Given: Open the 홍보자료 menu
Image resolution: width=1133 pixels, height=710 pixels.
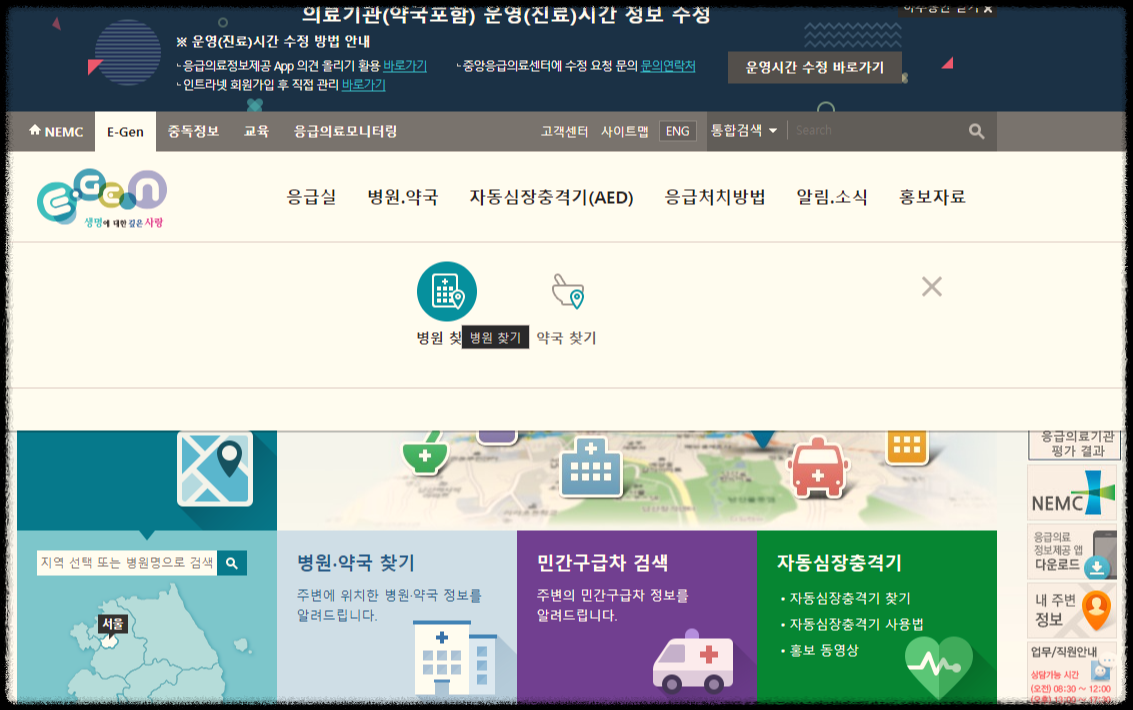Looking at the screenshot, I should pos(932,197).
